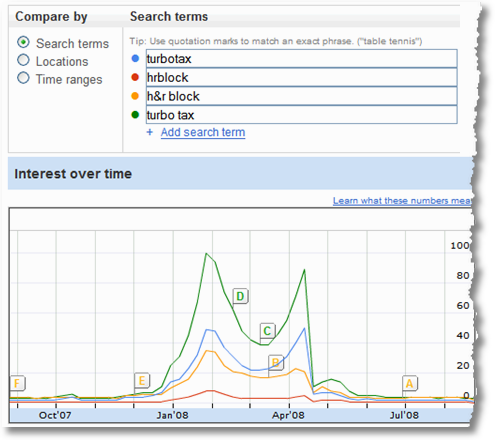Click news marker A on the chart
Viewport: 495px width, 440px height.
pyautogui.click(x=410, y=384)
